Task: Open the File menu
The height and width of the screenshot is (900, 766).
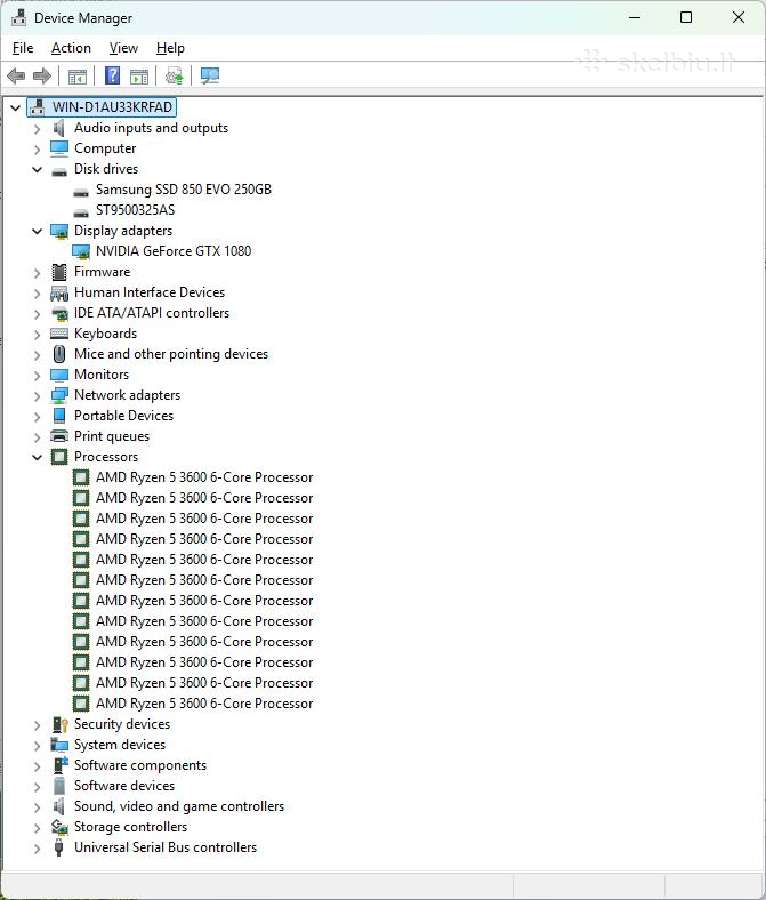Action: pos(23,48)
